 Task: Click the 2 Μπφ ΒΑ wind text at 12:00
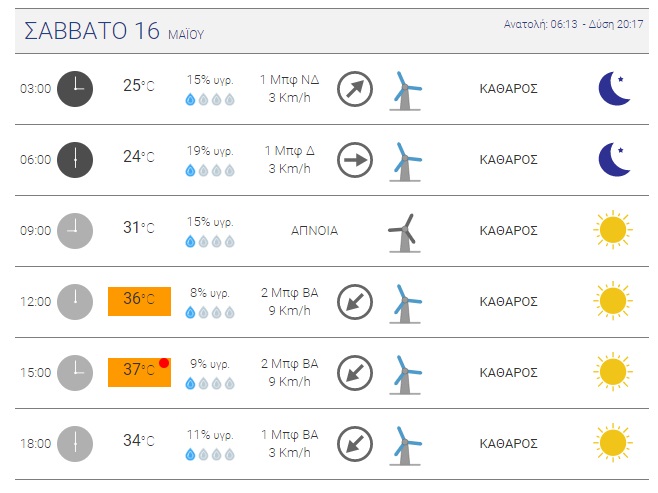coord(290,293)
